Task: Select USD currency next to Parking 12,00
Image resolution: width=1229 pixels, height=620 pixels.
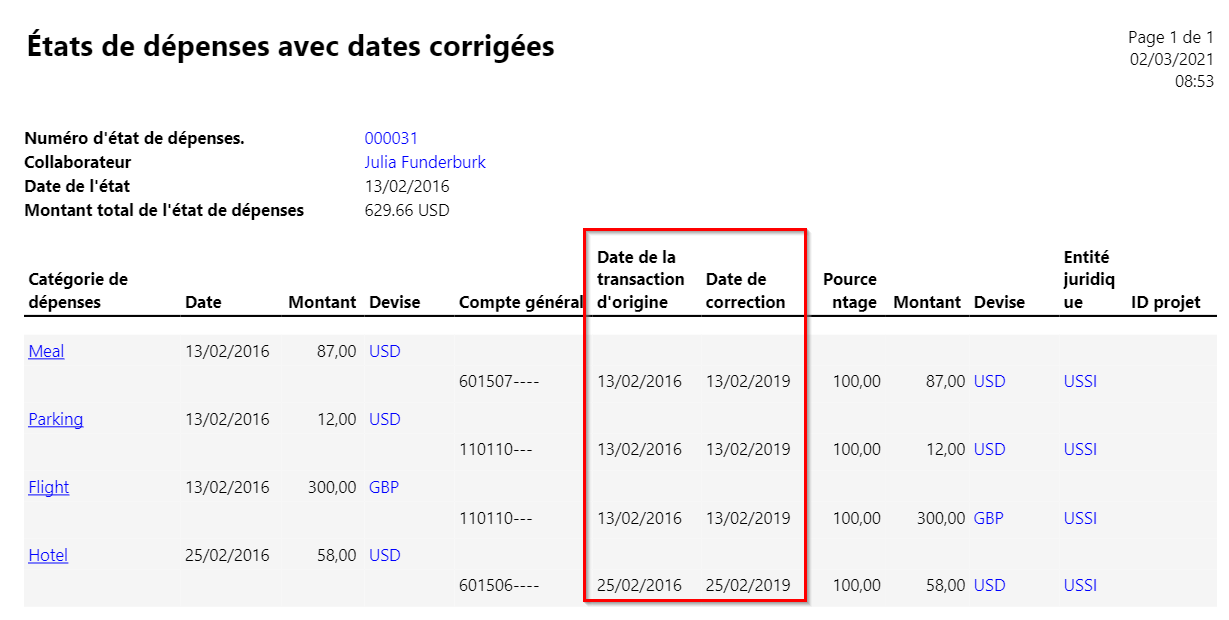Action: point(384,419)
